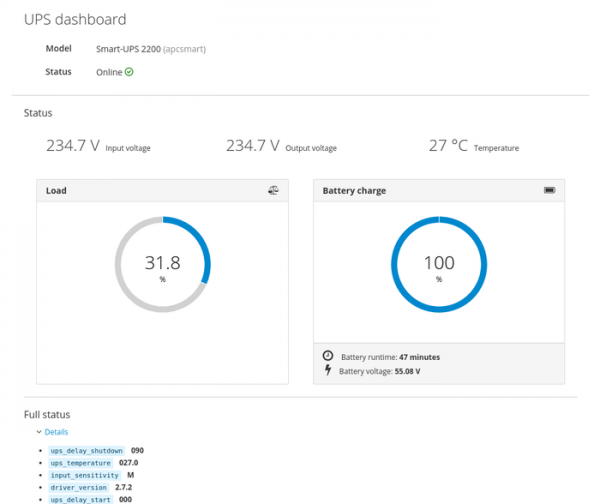600x504 pixels.
Task: Select the ups_temperature variable tag
Action: (x=81, y=463)
